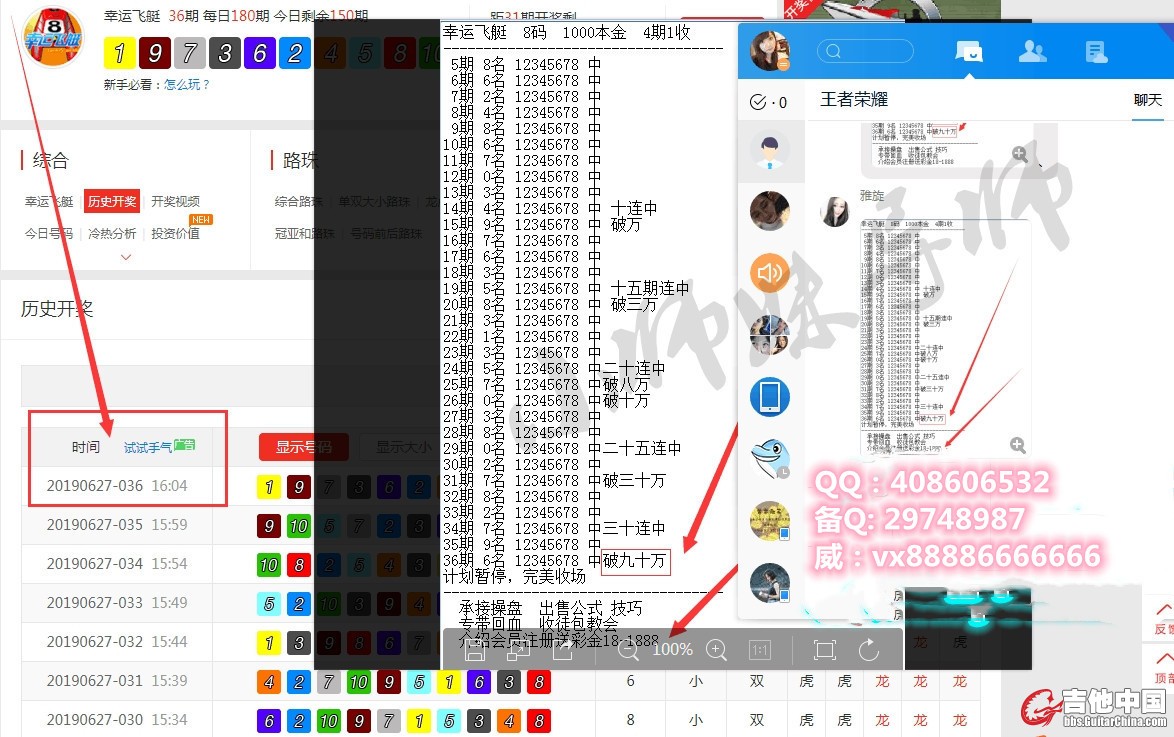Click the orange speaker notification contact icon
Screen dimensions: 1174x737
click(x=769, y=272)
